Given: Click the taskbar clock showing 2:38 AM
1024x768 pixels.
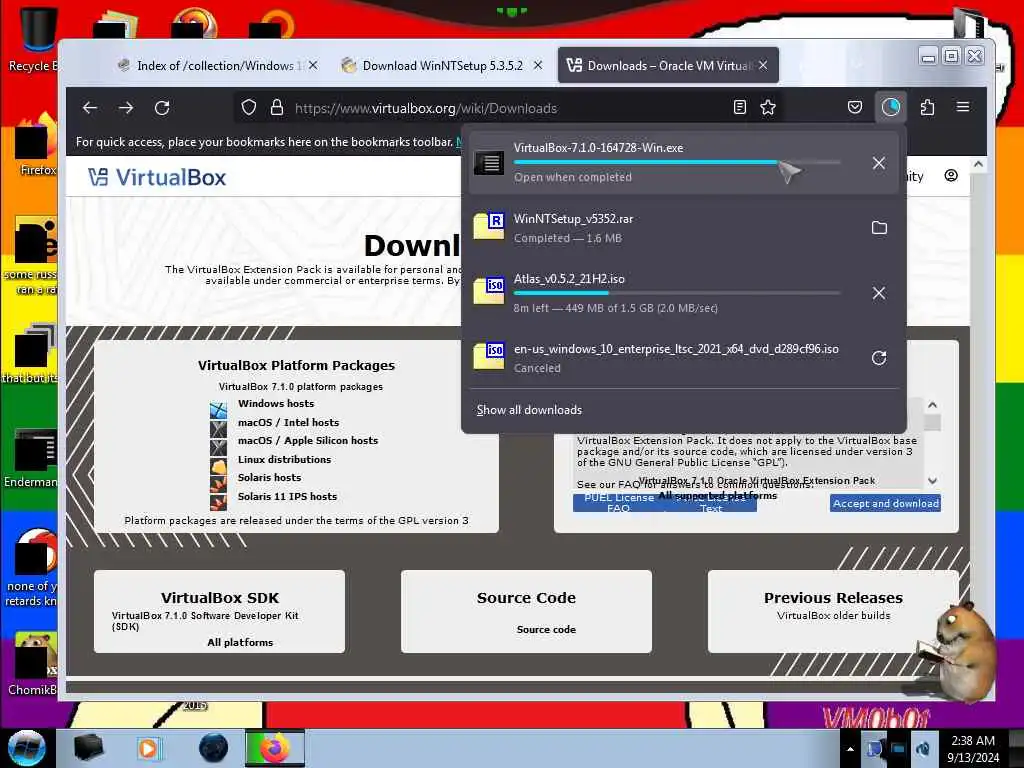Looking at the screenshot, I should (x=973, y=749).
